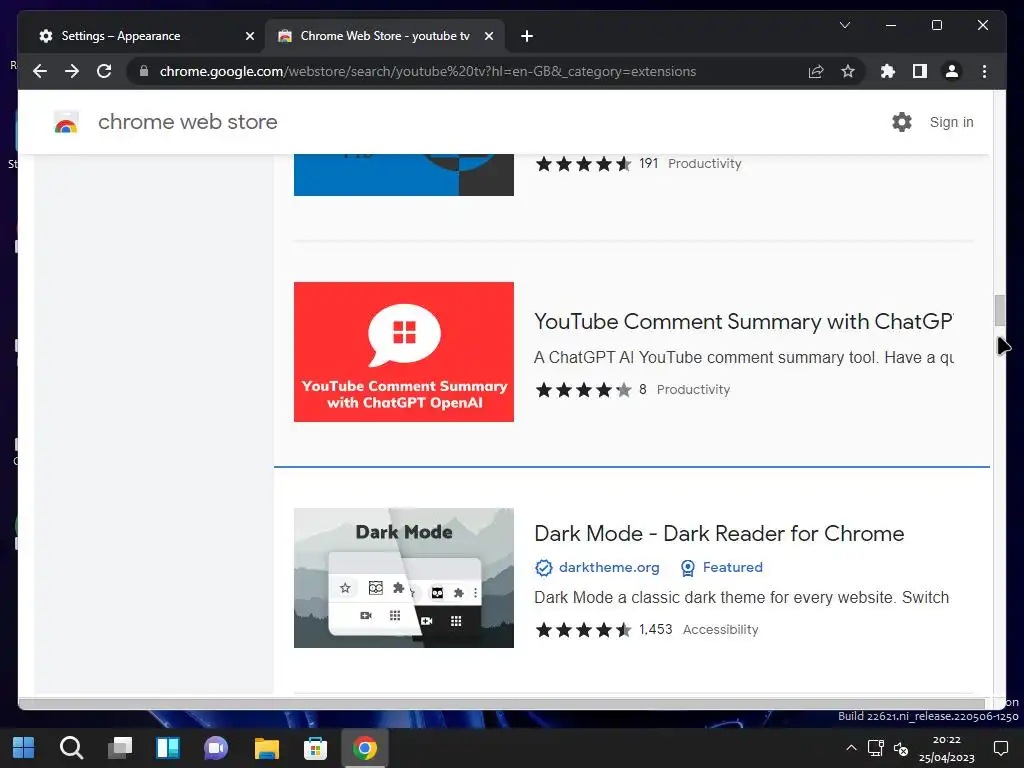
Task: View site information via padlock icon
Action: tap(144, 71)
